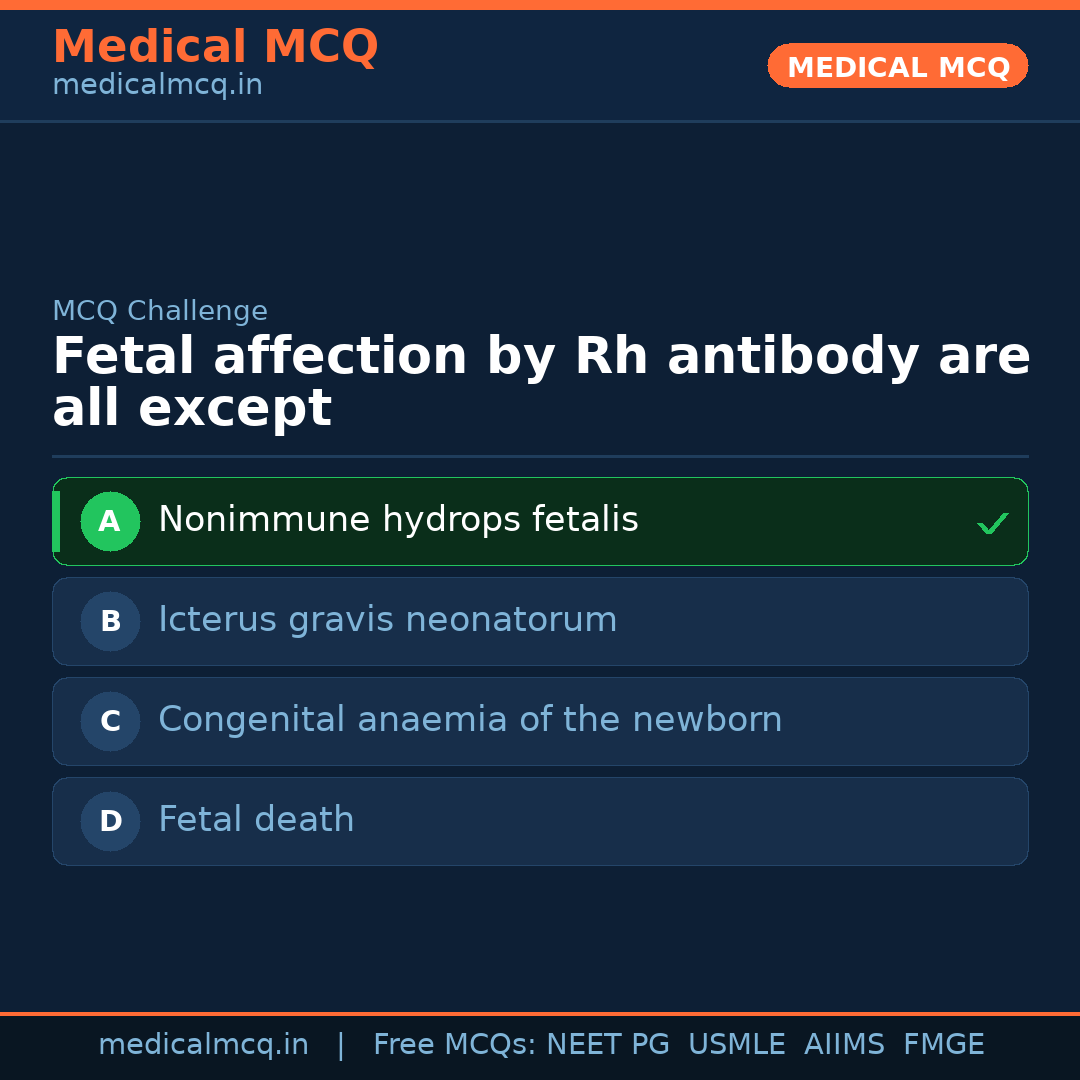Select the Fetal death answer
The width and height of the screenshot is (1080, 1080).
coord(256,820)
